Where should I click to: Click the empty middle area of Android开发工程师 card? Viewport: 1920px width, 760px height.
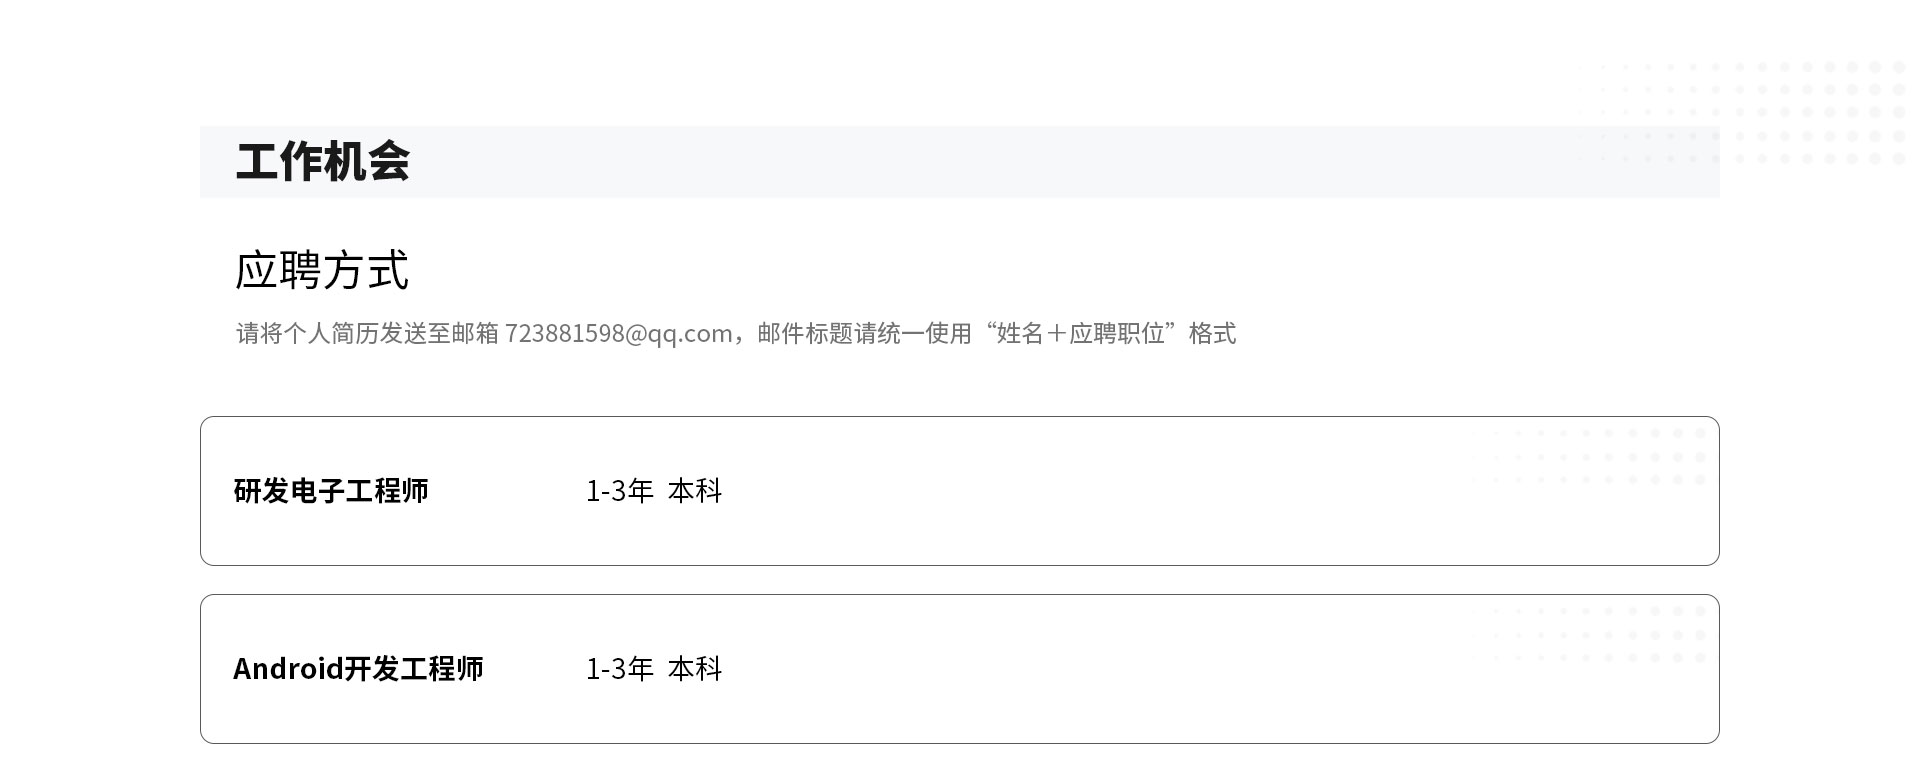tap(1100, 669)
